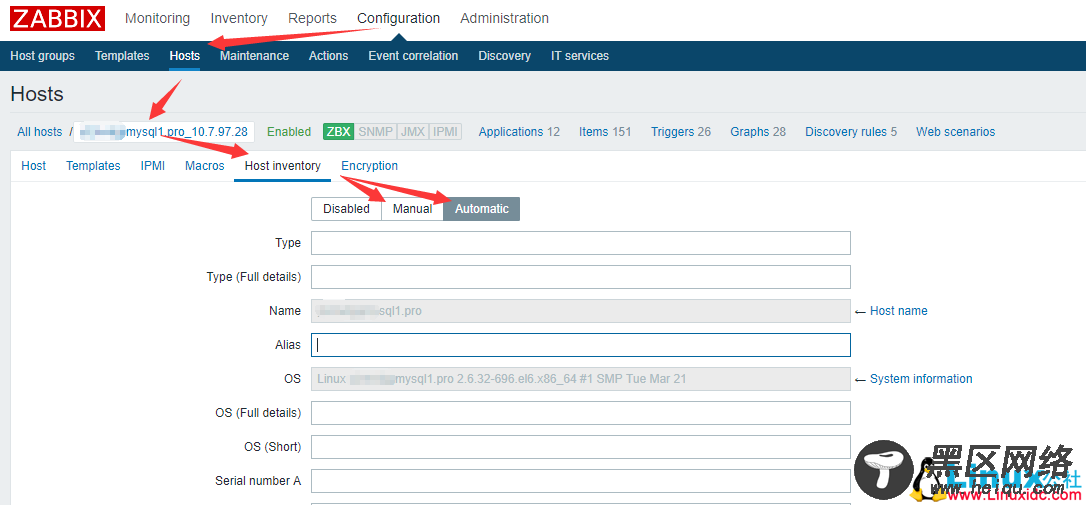Open Web scenarios link

point(955,132)
